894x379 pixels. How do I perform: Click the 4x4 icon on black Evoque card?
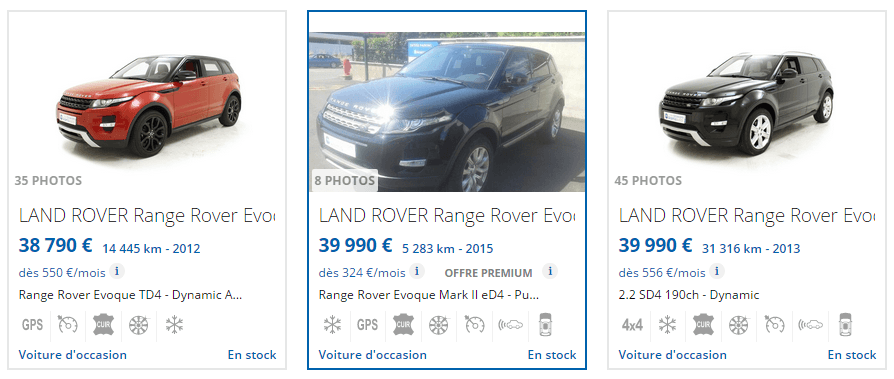[x=632, y=325]
